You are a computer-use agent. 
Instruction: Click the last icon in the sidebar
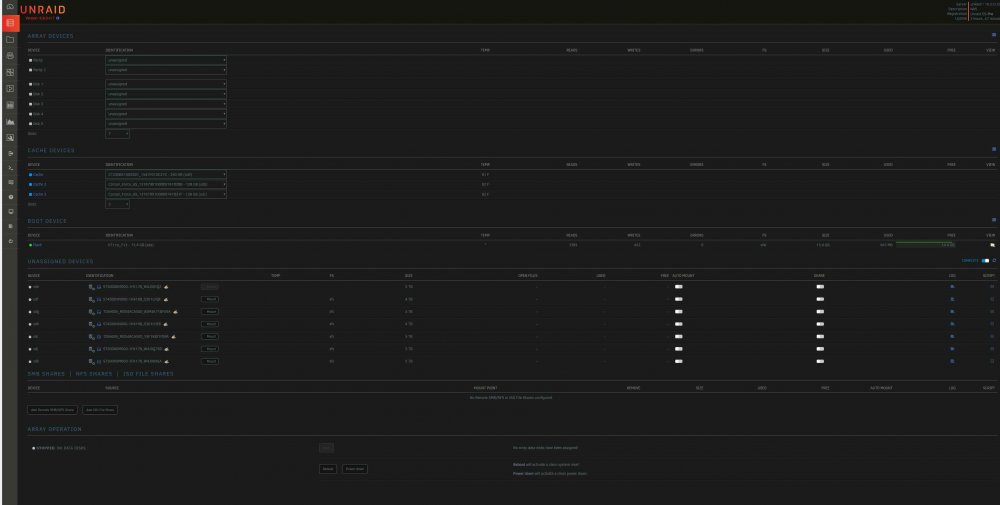coord(10,241)
